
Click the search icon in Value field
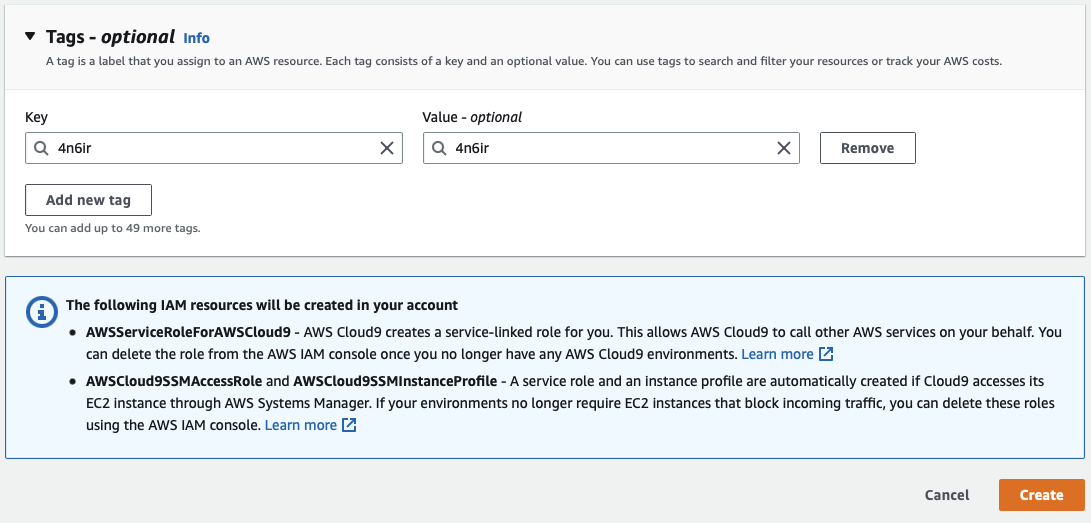pyautogui.click(x=439, y=148)
